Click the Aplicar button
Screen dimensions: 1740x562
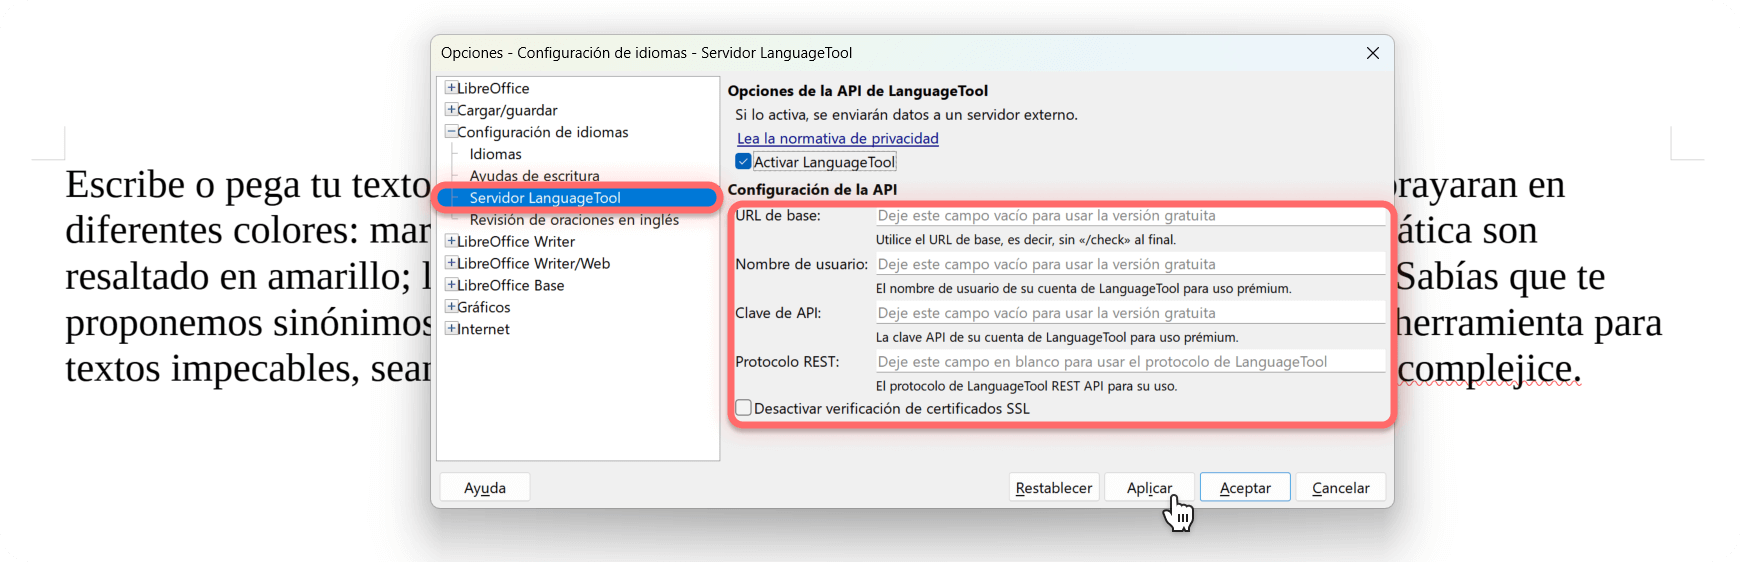click(1149, 488)
